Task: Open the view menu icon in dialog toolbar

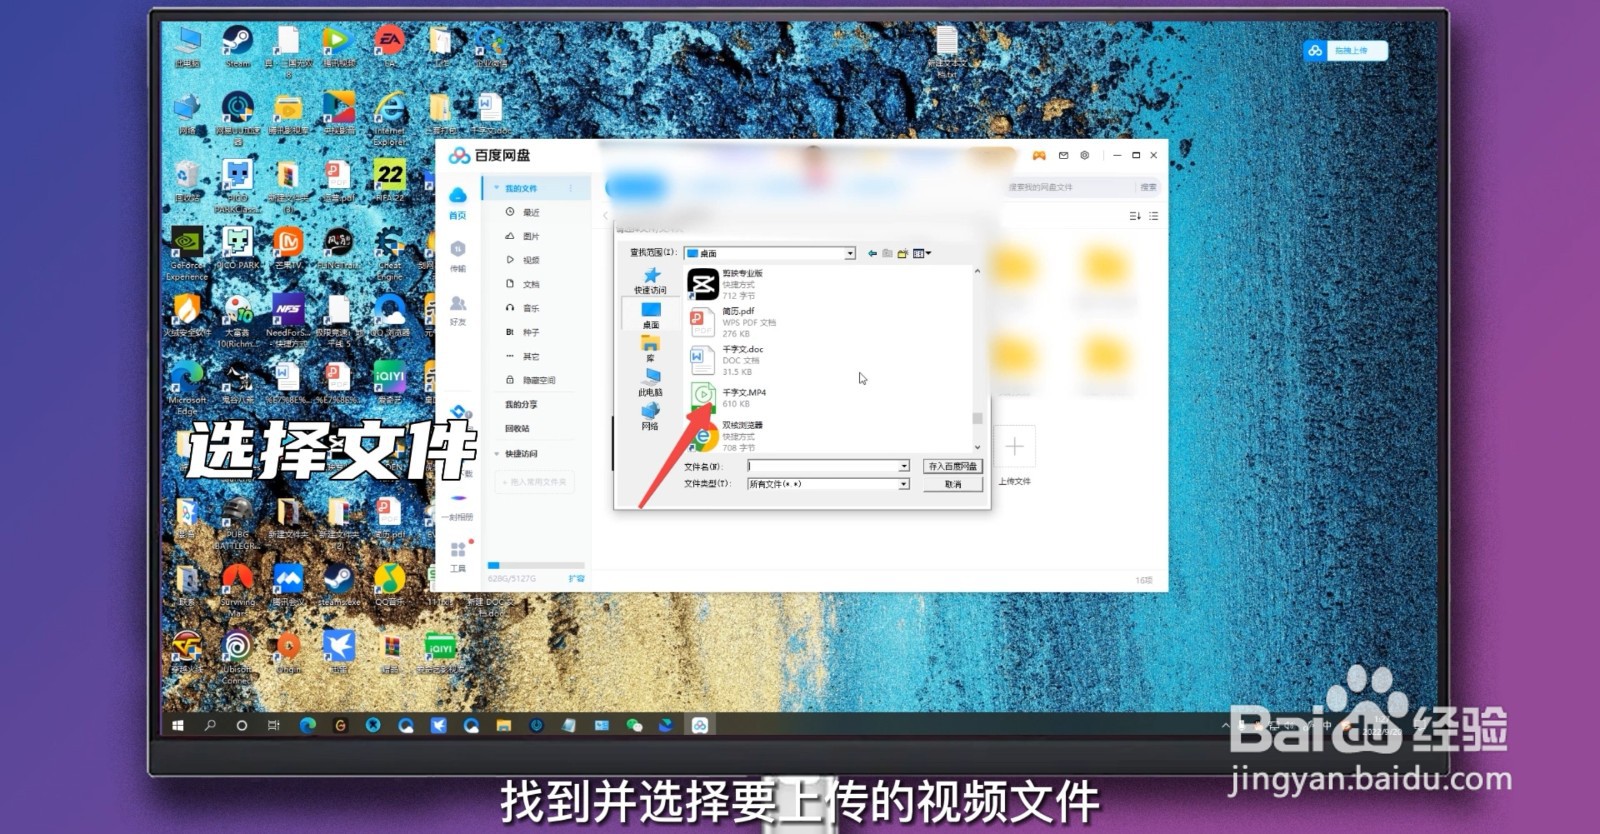Action: click(x=921, y=253)
